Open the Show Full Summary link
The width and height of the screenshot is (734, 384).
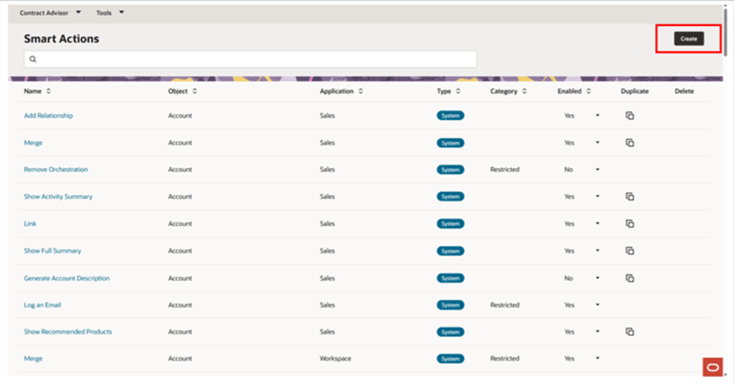coord(52,251)
